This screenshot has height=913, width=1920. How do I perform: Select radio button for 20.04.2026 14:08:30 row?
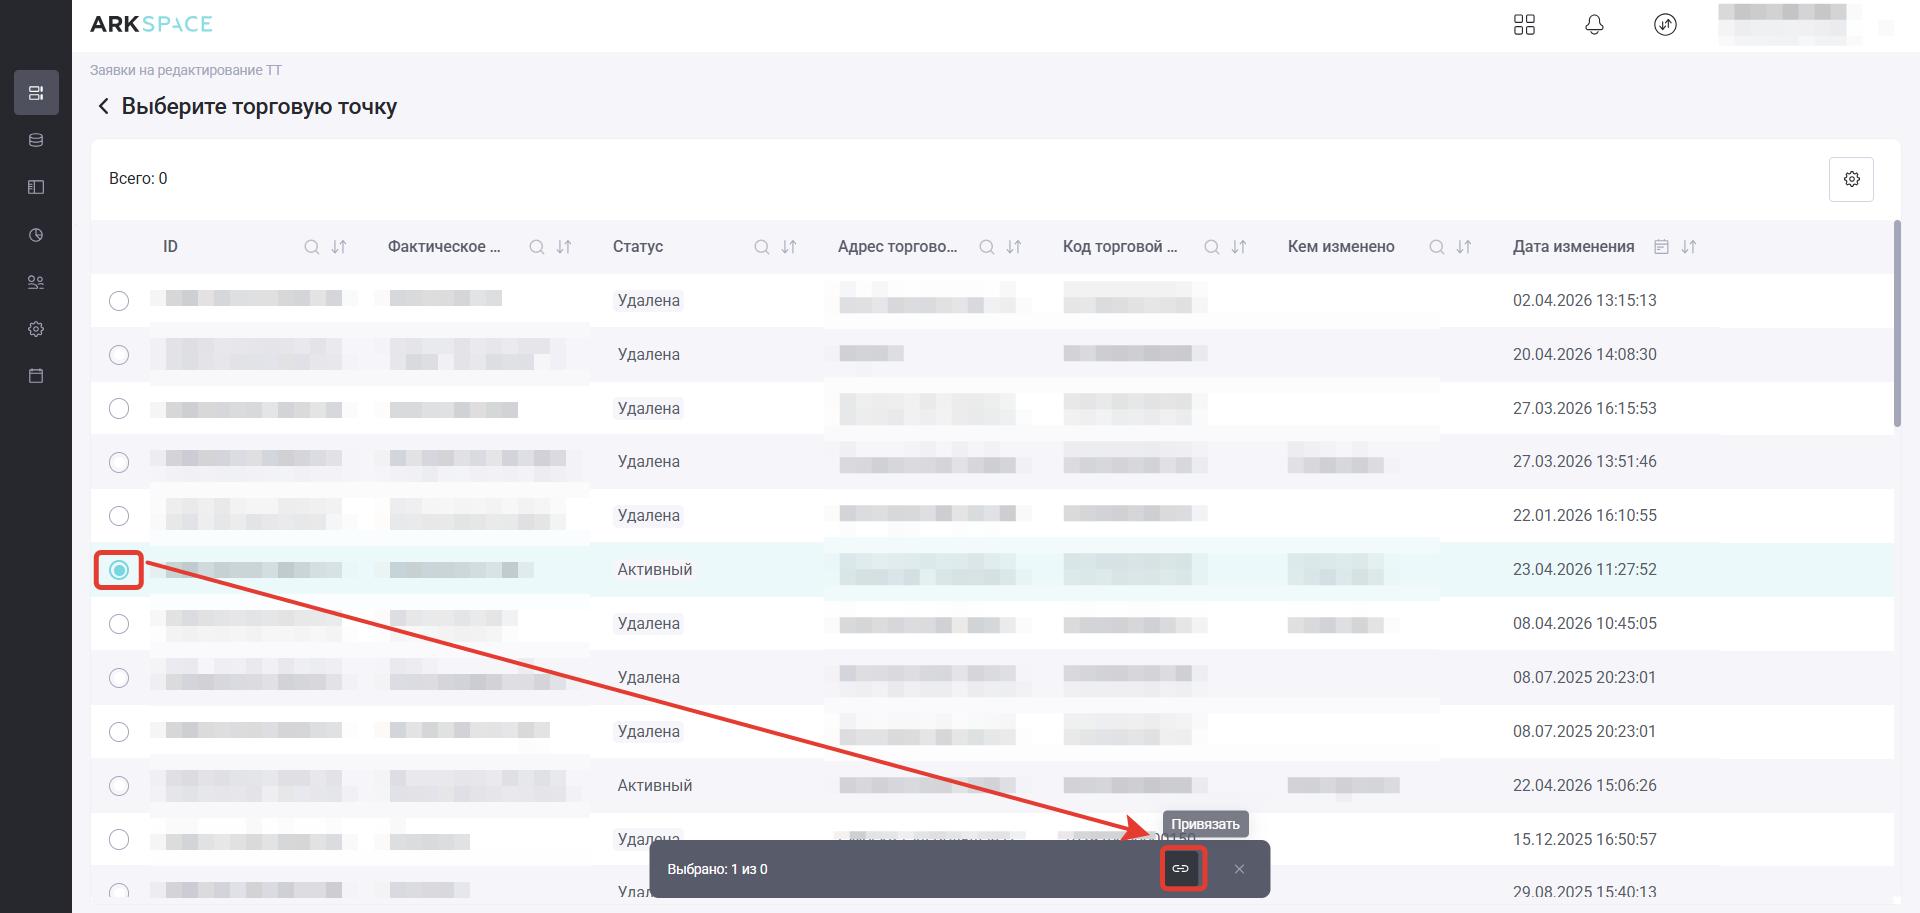coord(119,355)
